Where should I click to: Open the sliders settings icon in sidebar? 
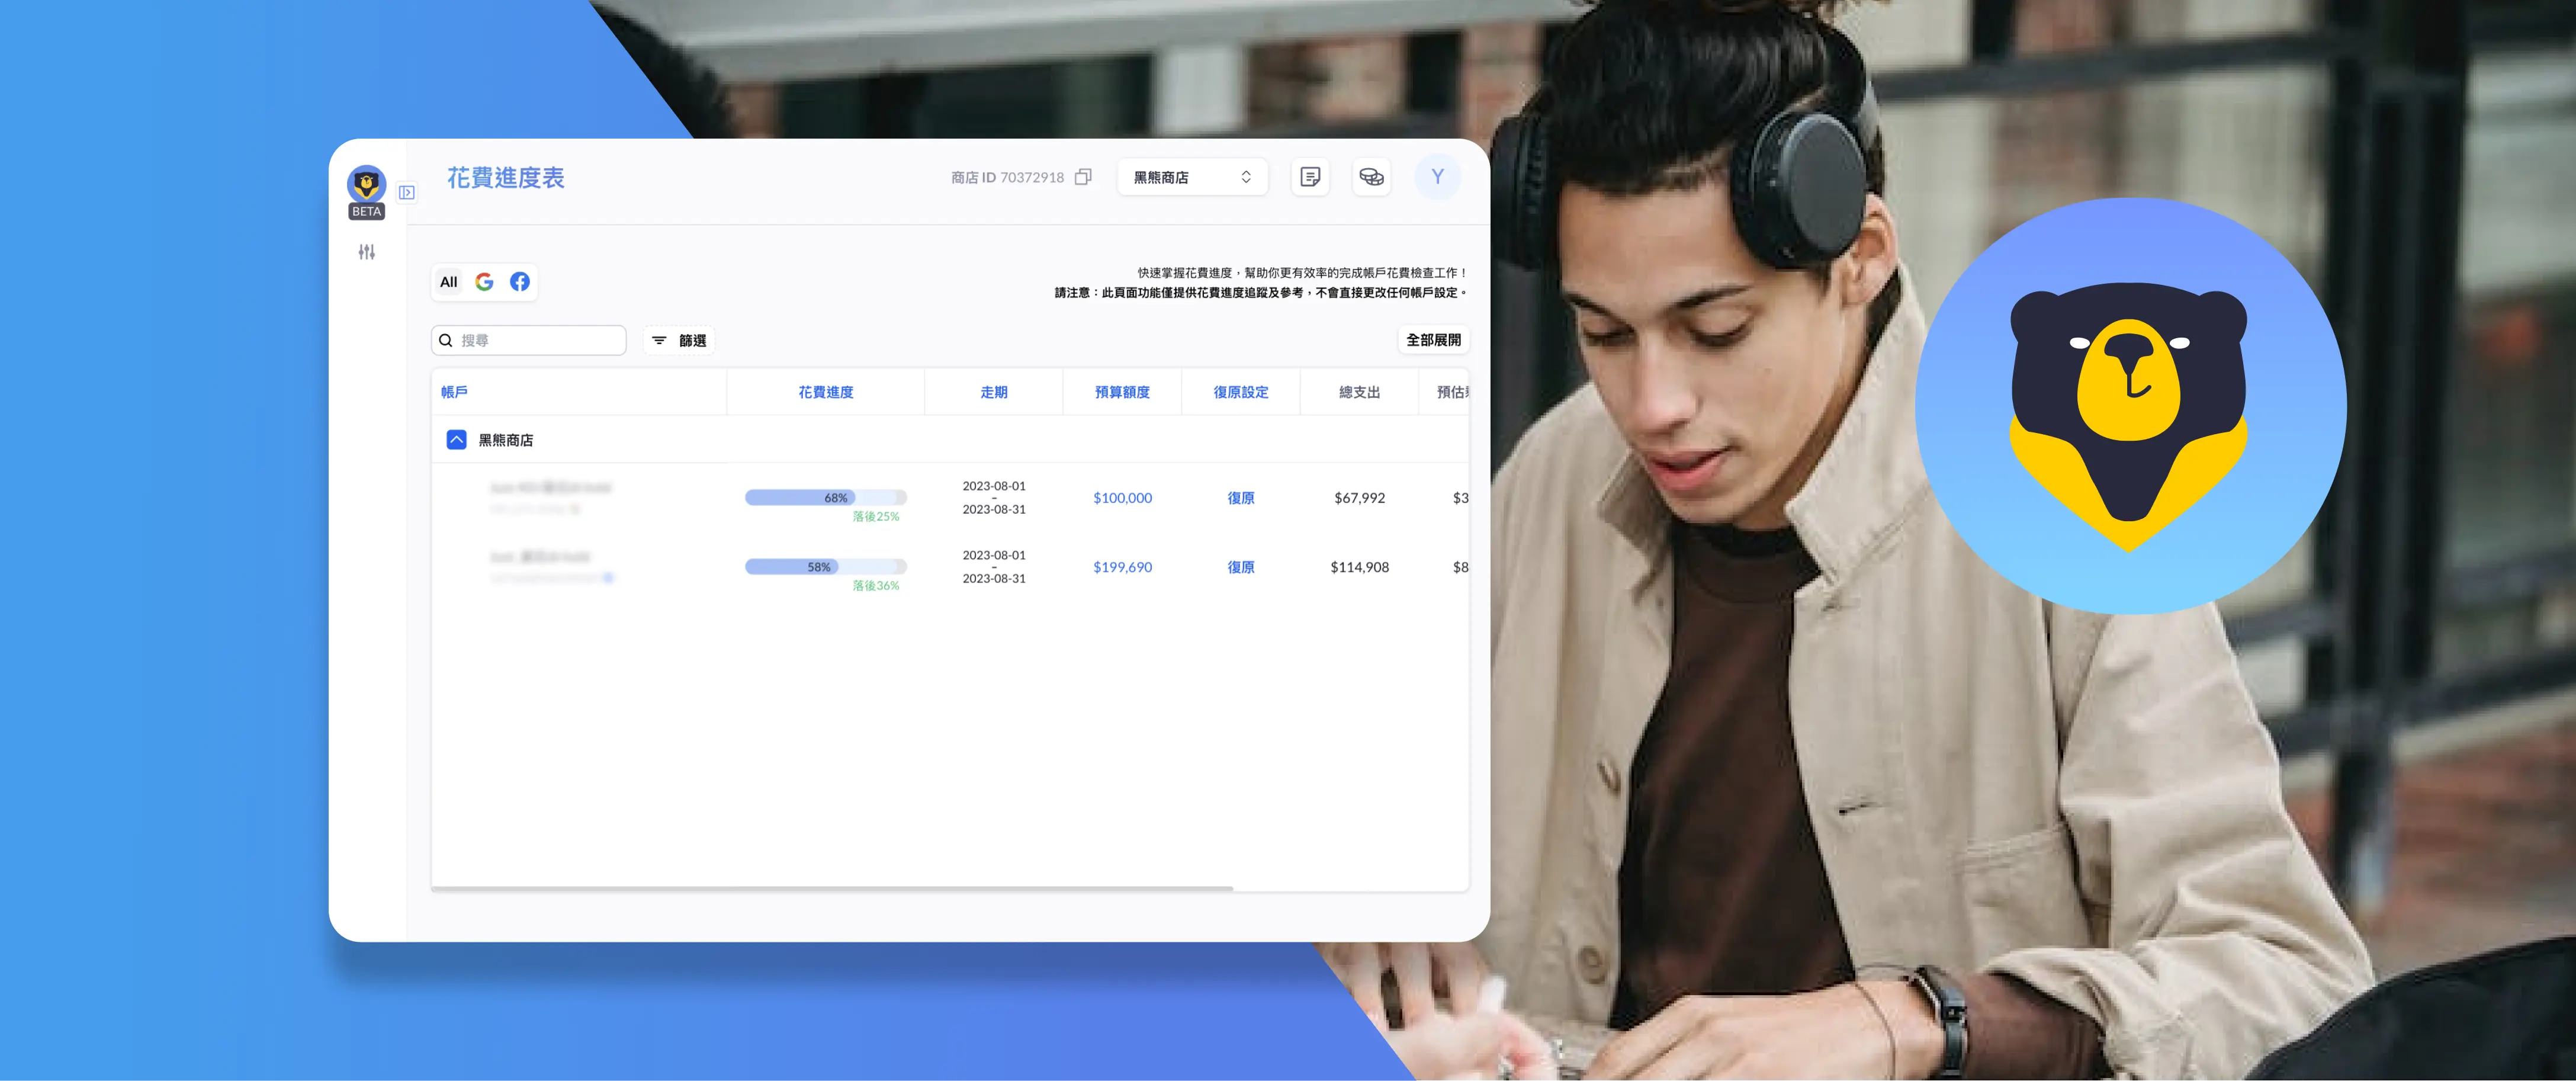pyautogui.click(x=366, y=252)
